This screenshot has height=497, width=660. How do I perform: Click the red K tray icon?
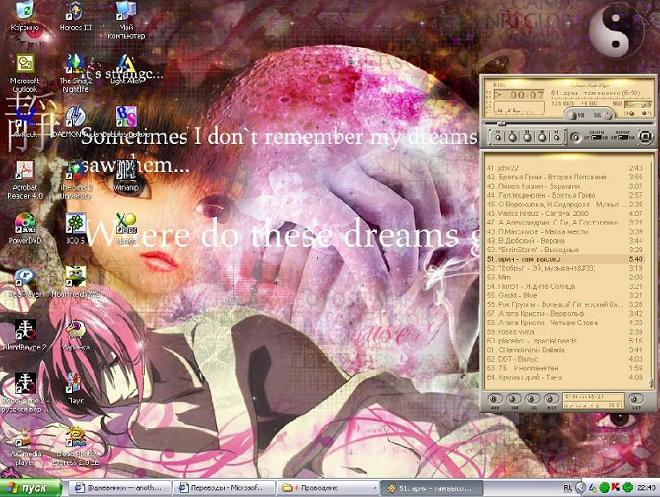click(615, 488)
